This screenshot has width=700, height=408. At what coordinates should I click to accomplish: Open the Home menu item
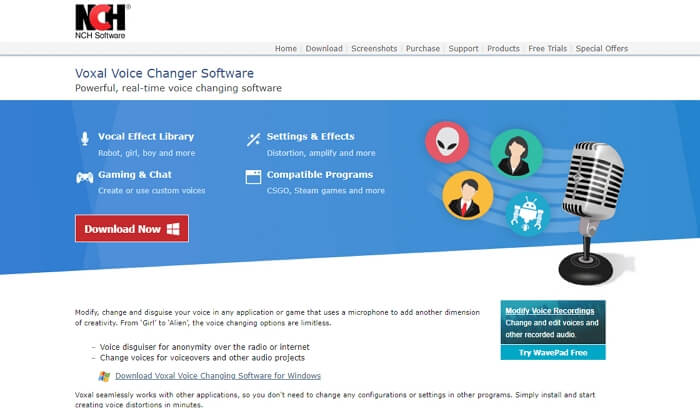(x=286, y=49)
